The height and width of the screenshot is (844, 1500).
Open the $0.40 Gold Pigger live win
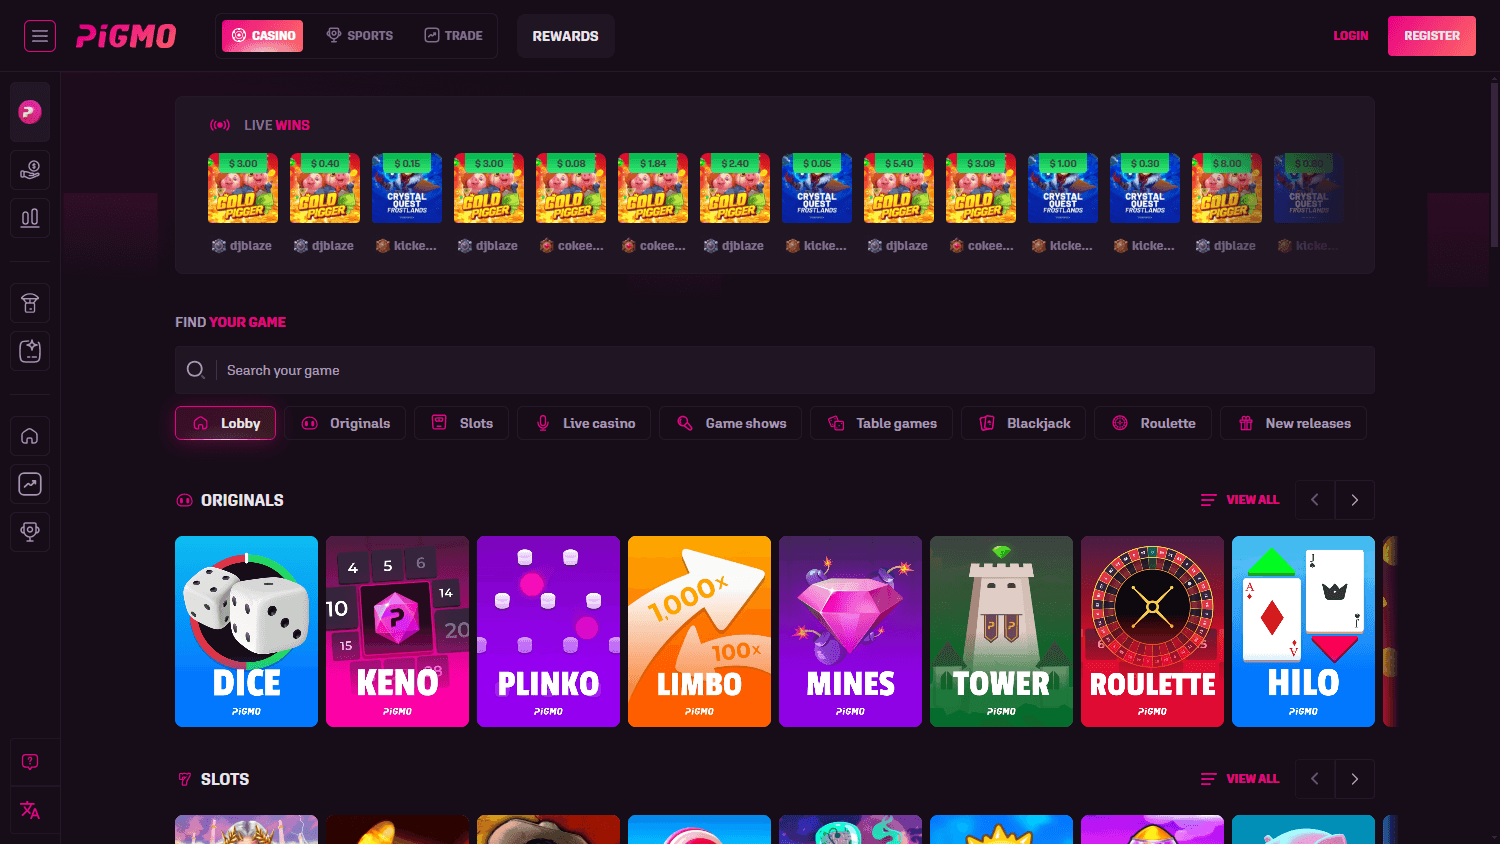pyautogui.click(x=325, y=188)
